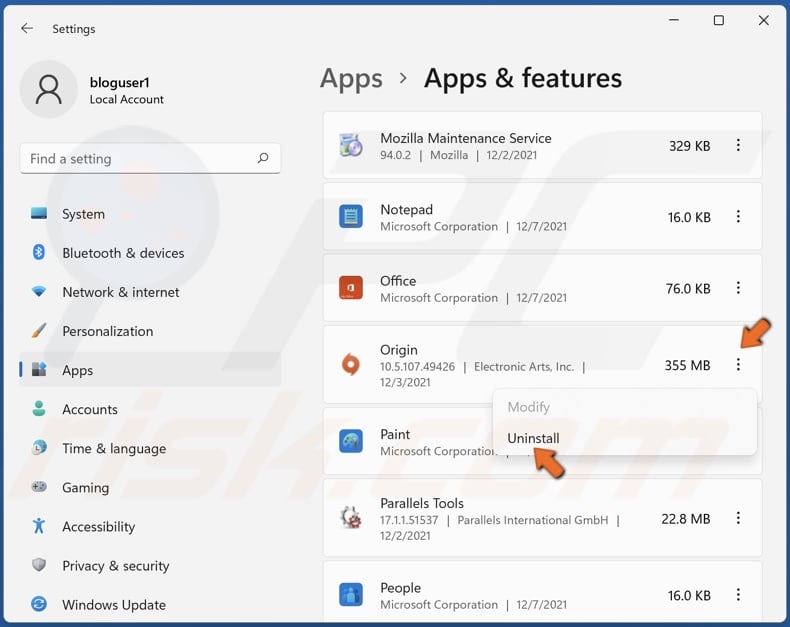Select the Parallels Tools app name
Screen dimensions: 790x627
[x=422, y=503]
